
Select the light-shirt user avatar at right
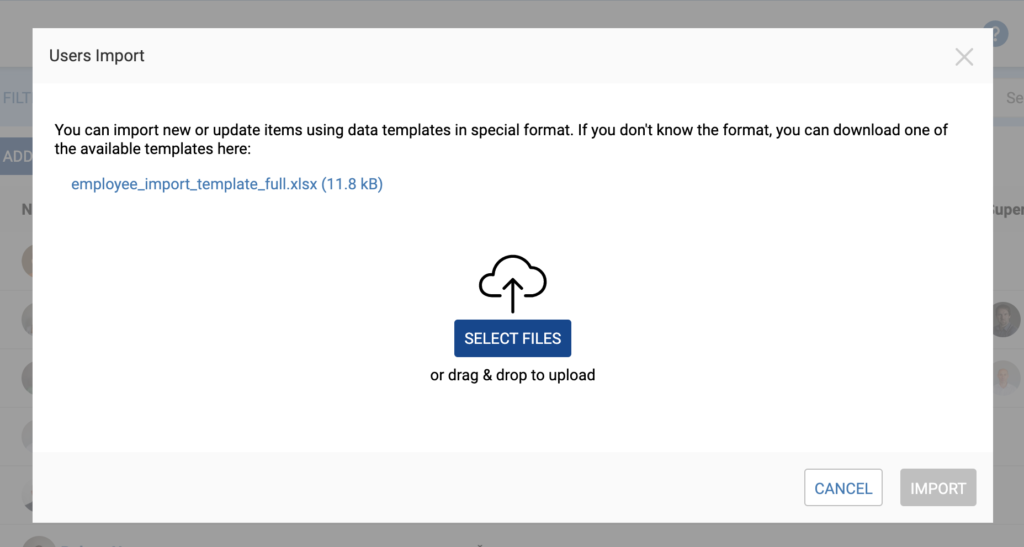1006,378
